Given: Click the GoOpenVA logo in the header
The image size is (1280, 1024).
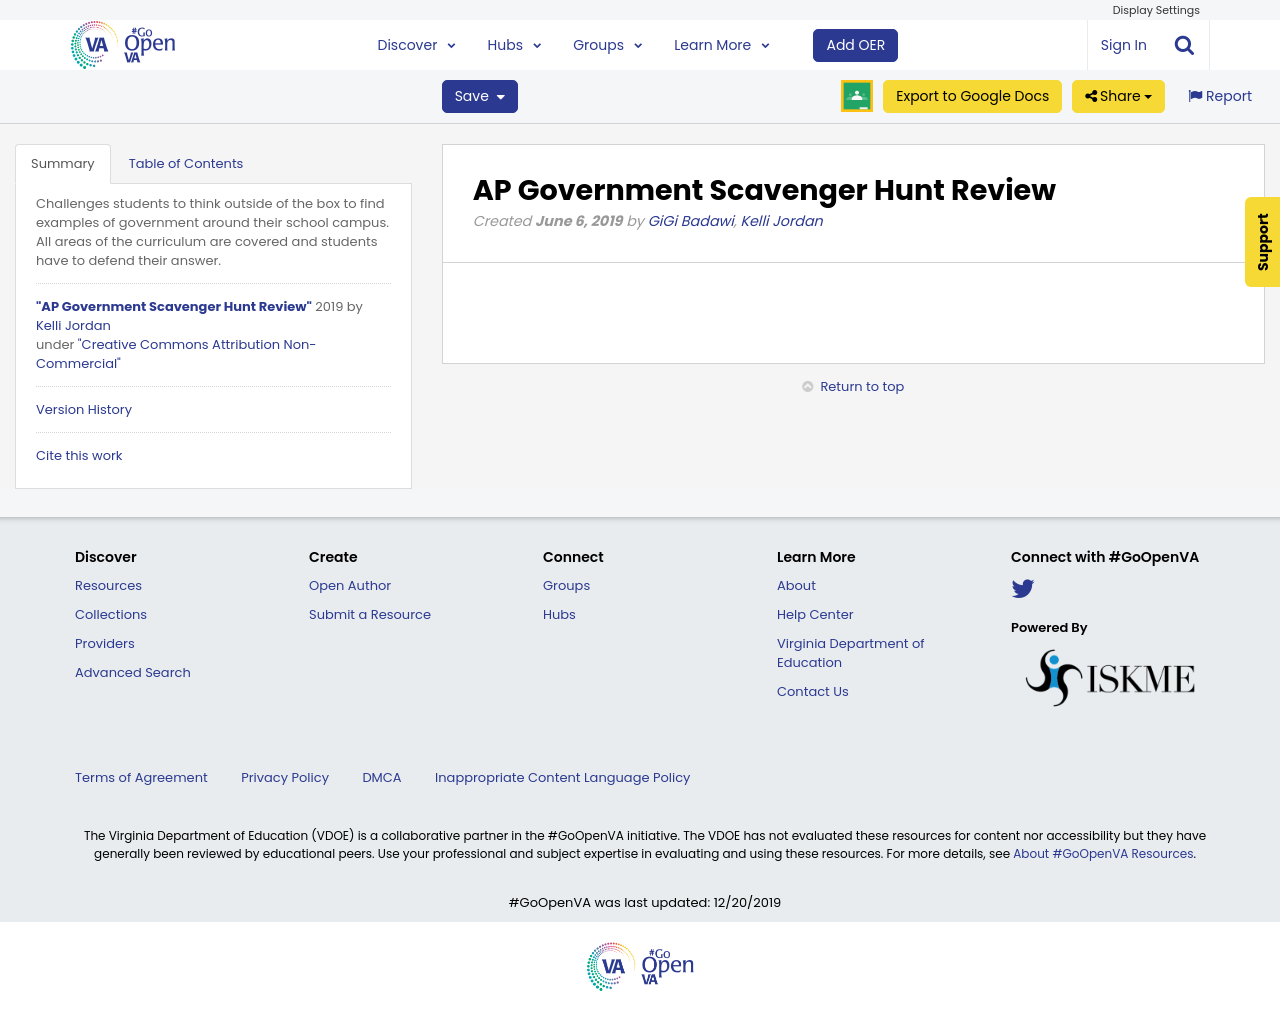Looking at the screenshot, I should (x=122, y=44).
